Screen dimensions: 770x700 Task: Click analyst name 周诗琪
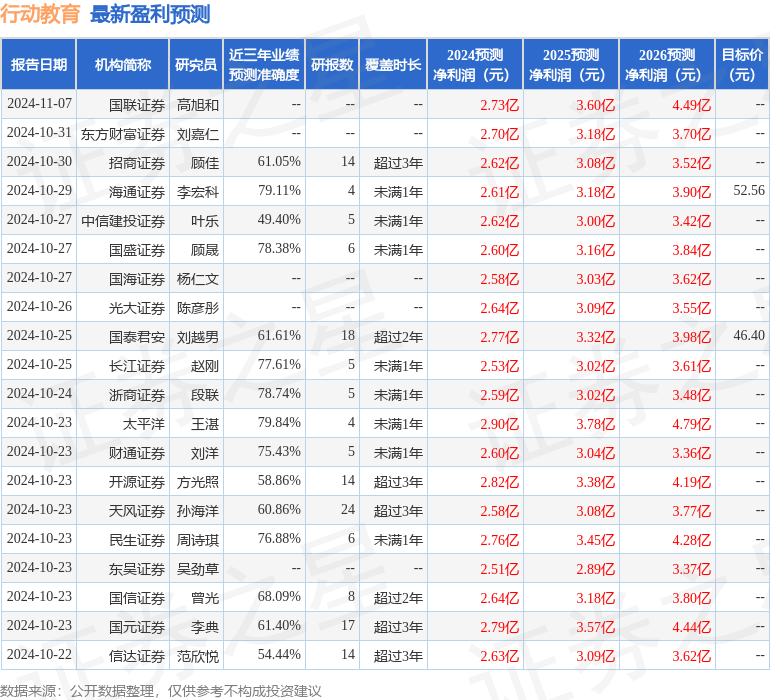pyautogui.click(x=197, y=539)
